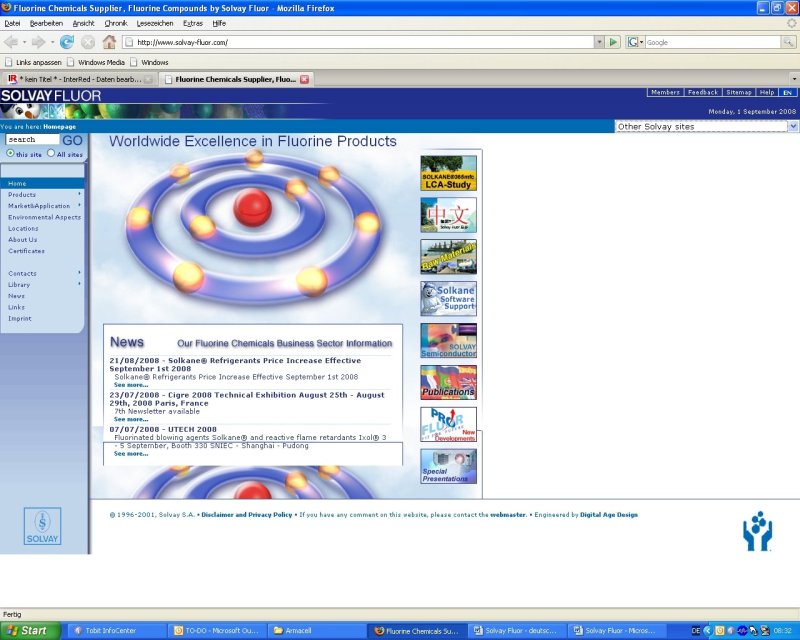This screenshot has height=640, width=800.
Task: Click the site search input field
Action: (32, 139)
